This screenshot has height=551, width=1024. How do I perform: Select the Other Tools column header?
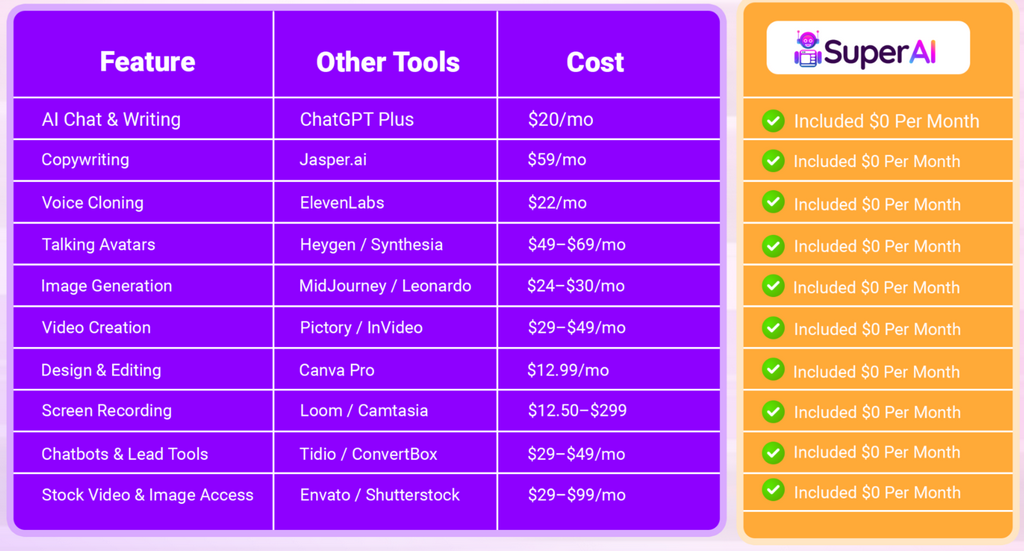388,62
